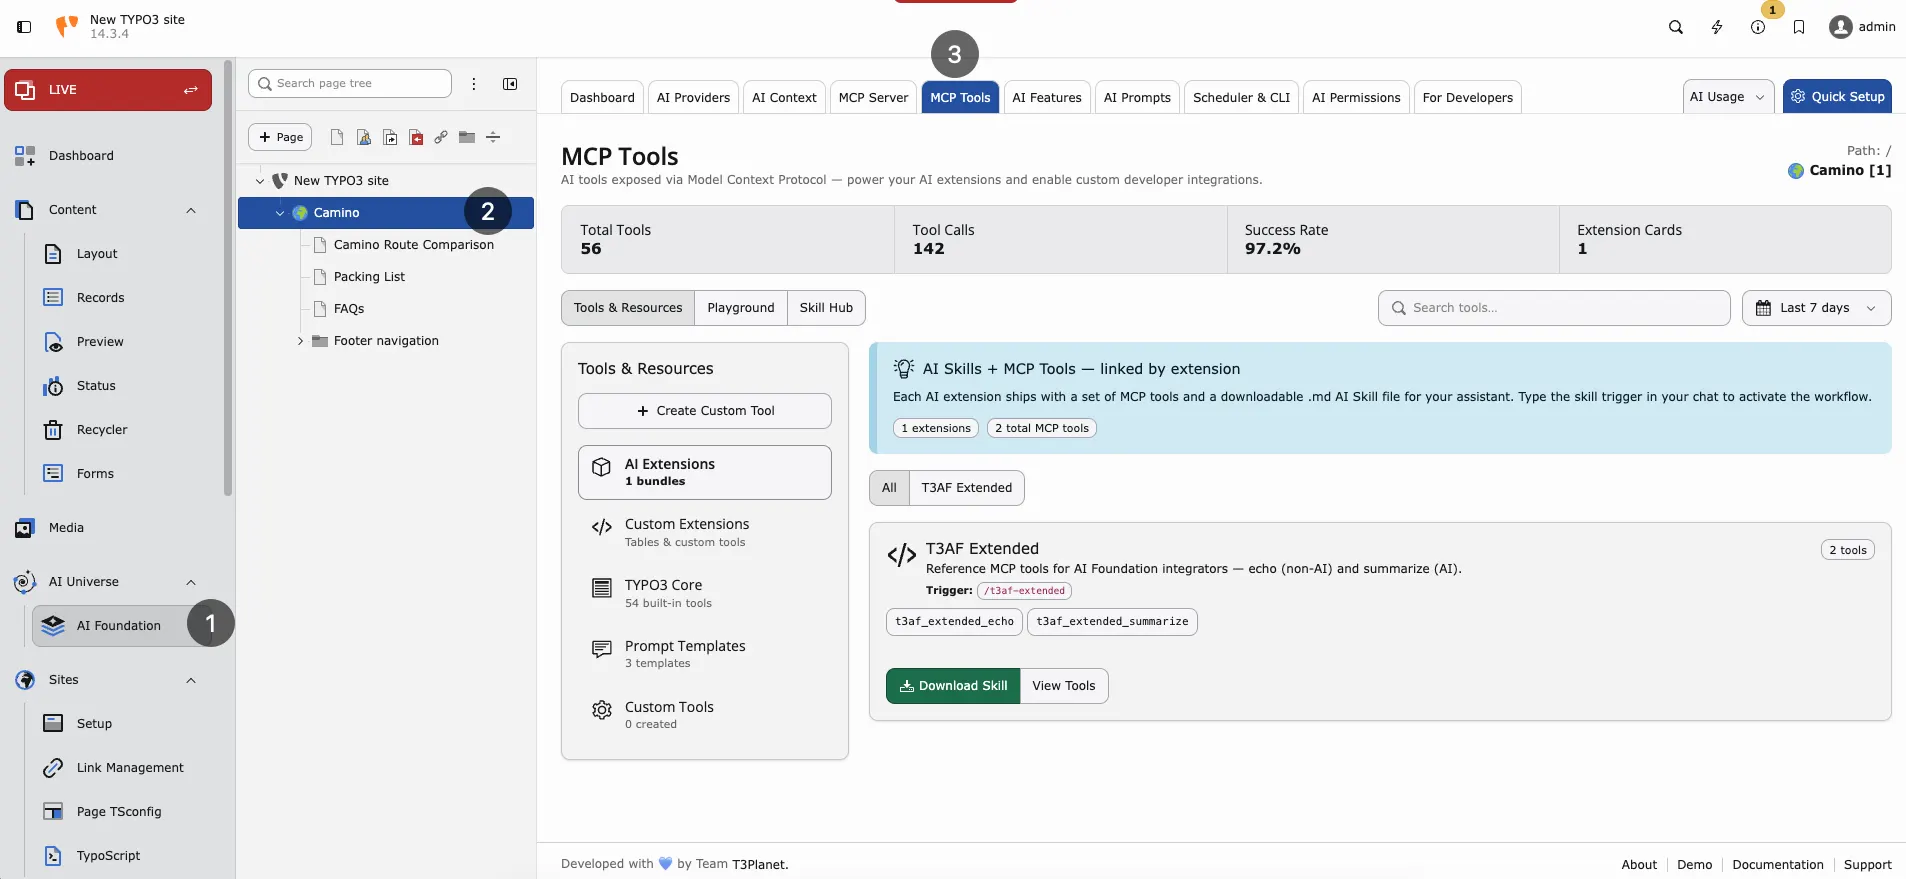This screenshot has width=1906, height=879.
Task: Select the FAQs page in tree
Action: coord(348,309)
